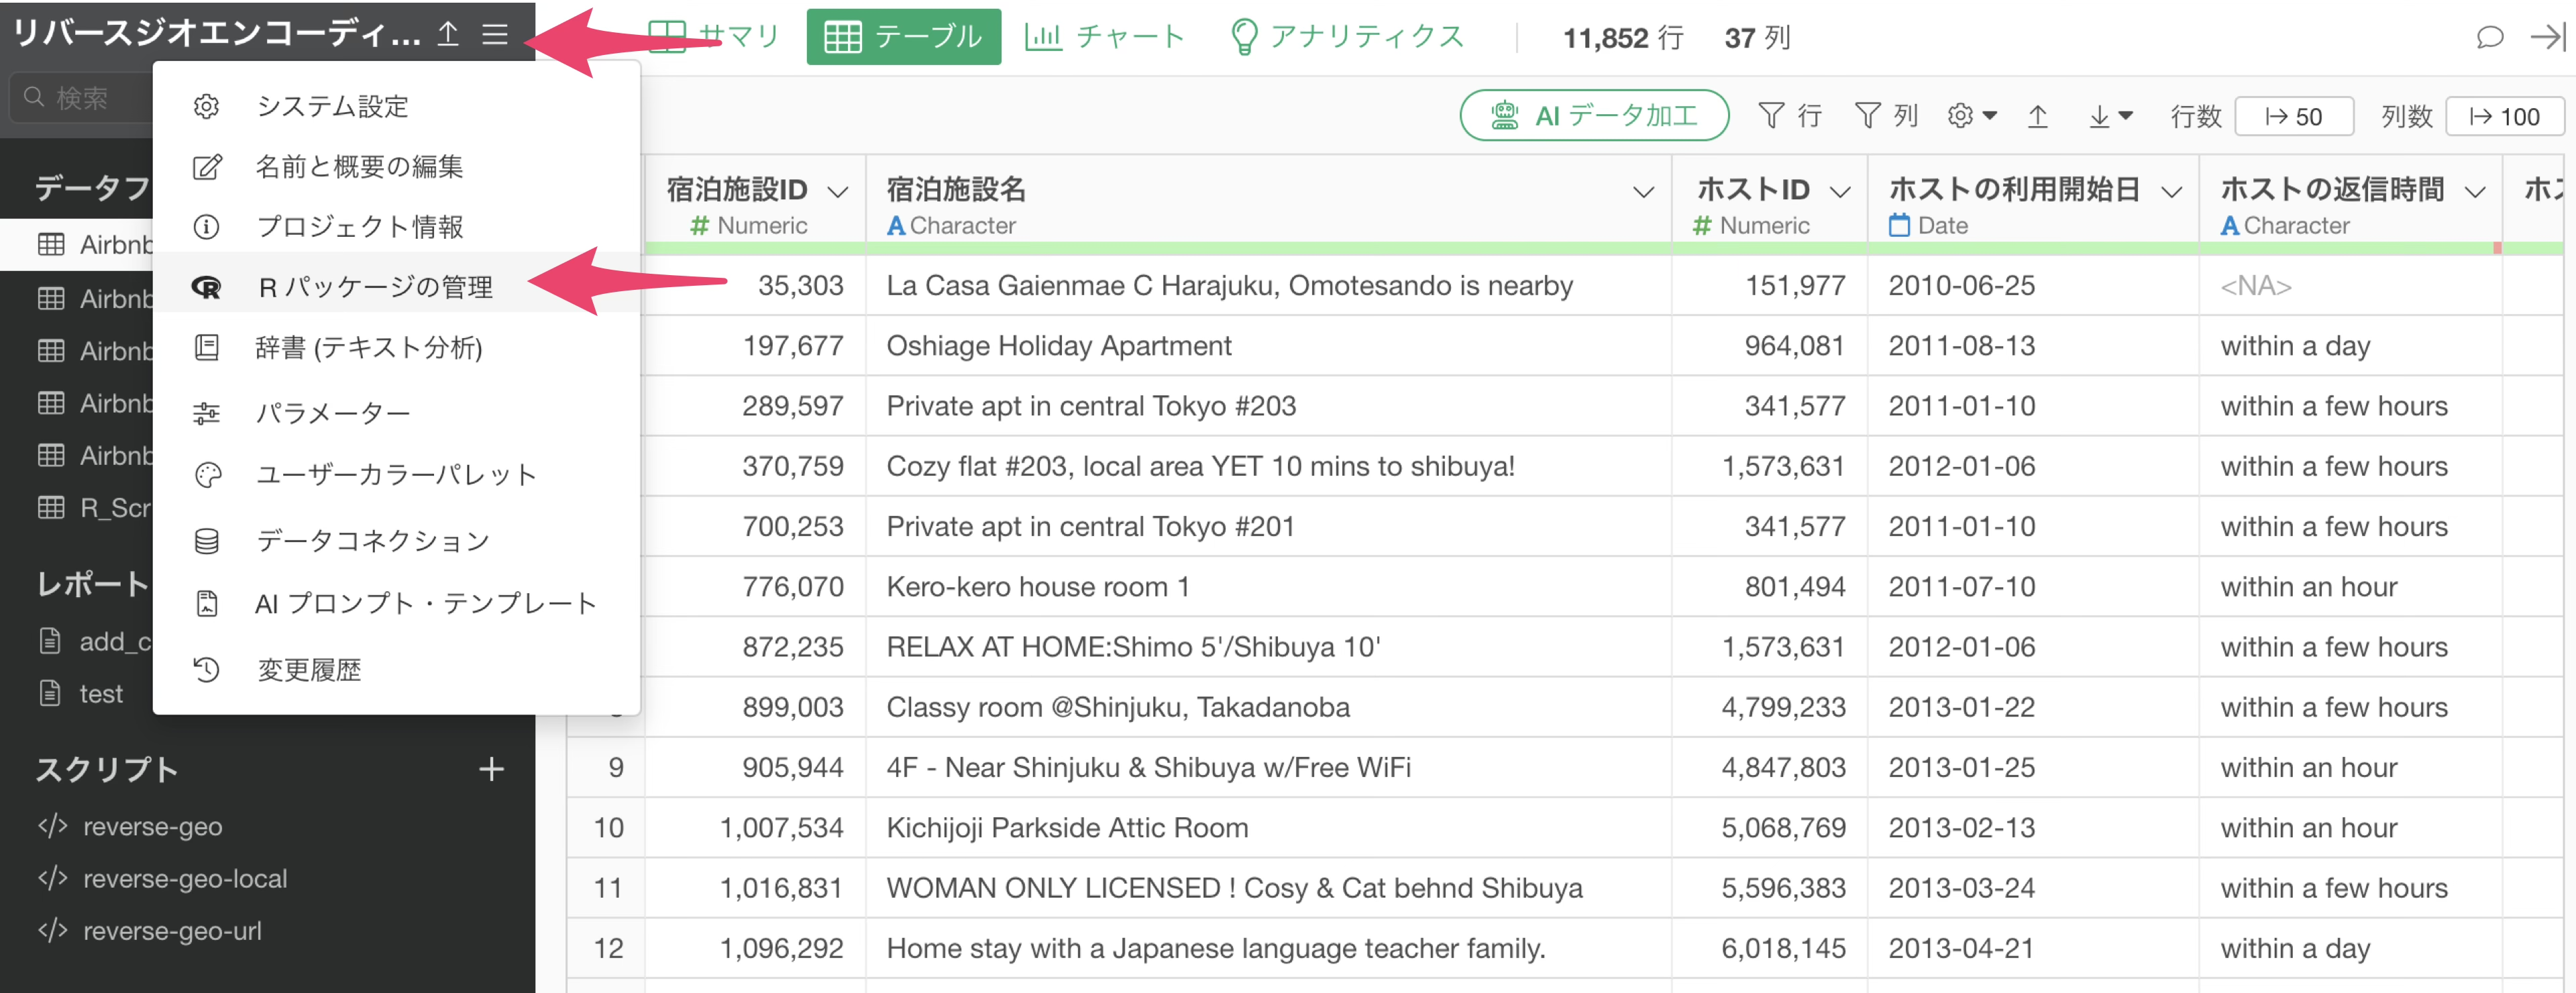Click the AI データ加工 button
The width and height of the screenshot is (2576, 993).
tap(1594, 116)
